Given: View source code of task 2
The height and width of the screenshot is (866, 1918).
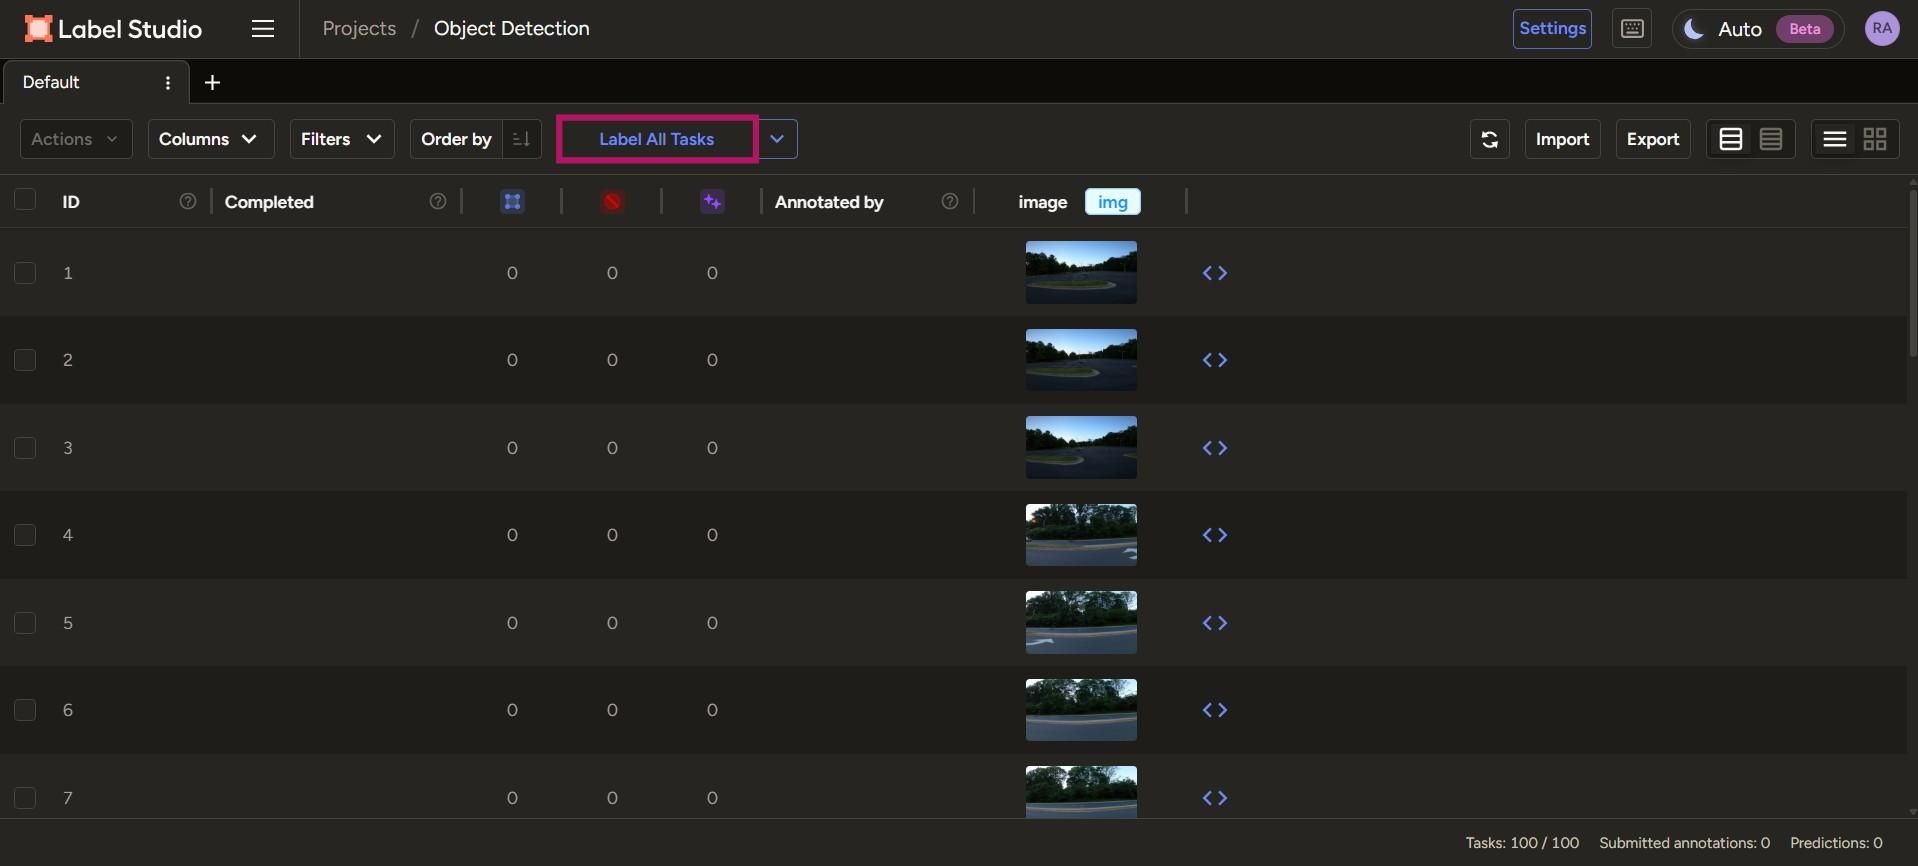Looking at the screenshot, I should pyautogui.click(x=1215, y=360).
